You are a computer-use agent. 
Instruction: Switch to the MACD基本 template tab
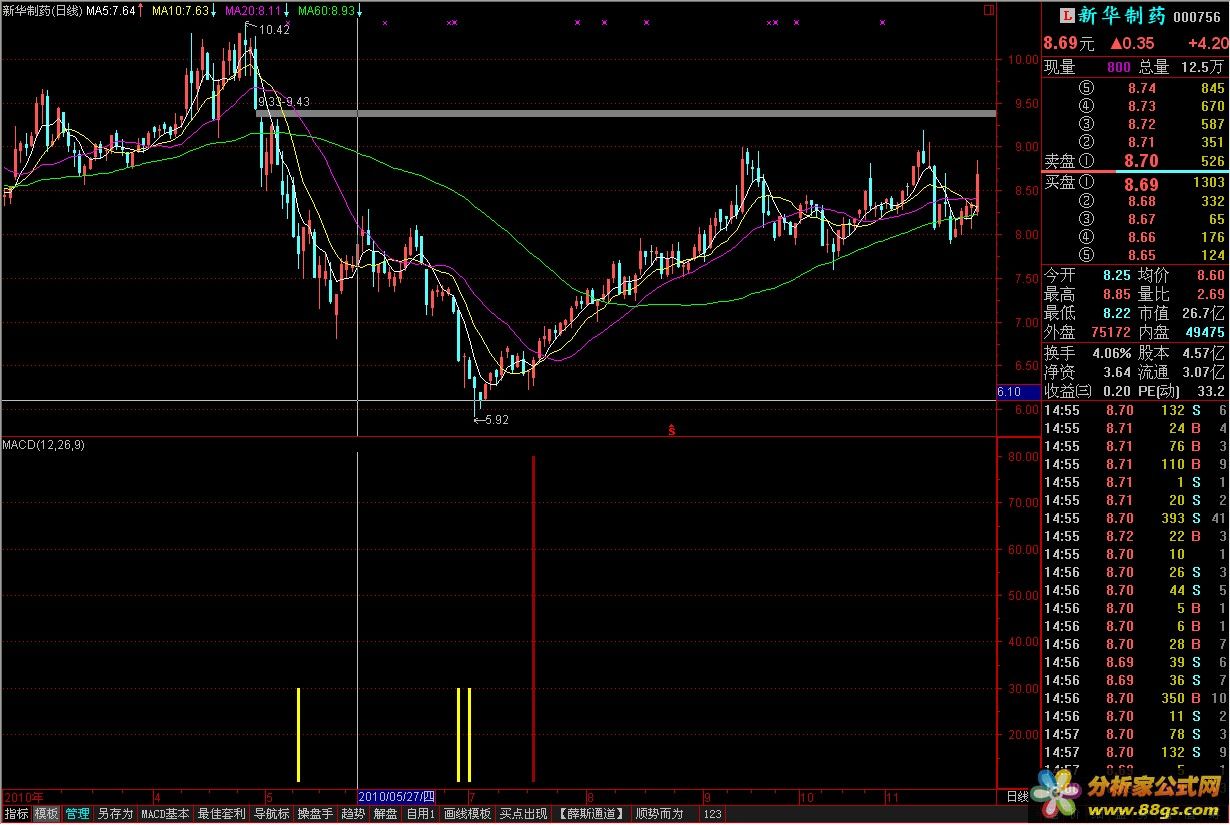pyautogui.click(x=165, y=814)
